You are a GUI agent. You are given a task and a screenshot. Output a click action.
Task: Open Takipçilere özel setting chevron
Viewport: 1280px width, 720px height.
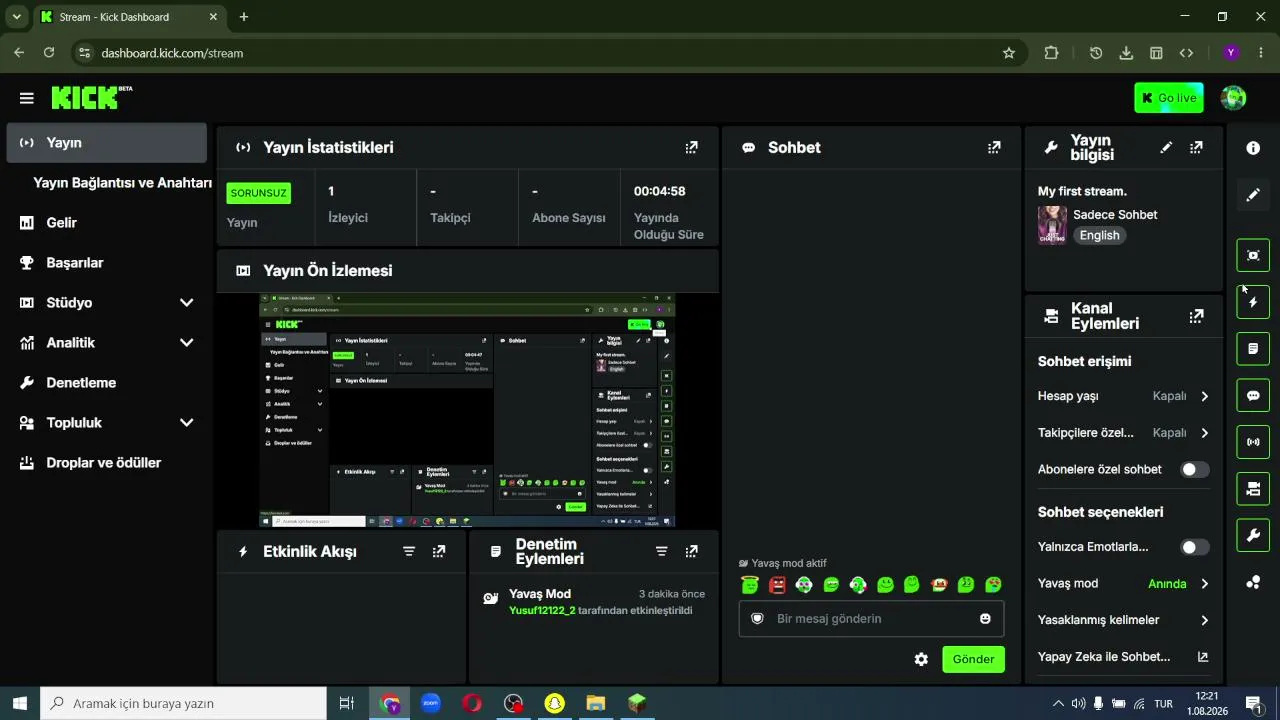(x=1204, y=433)
